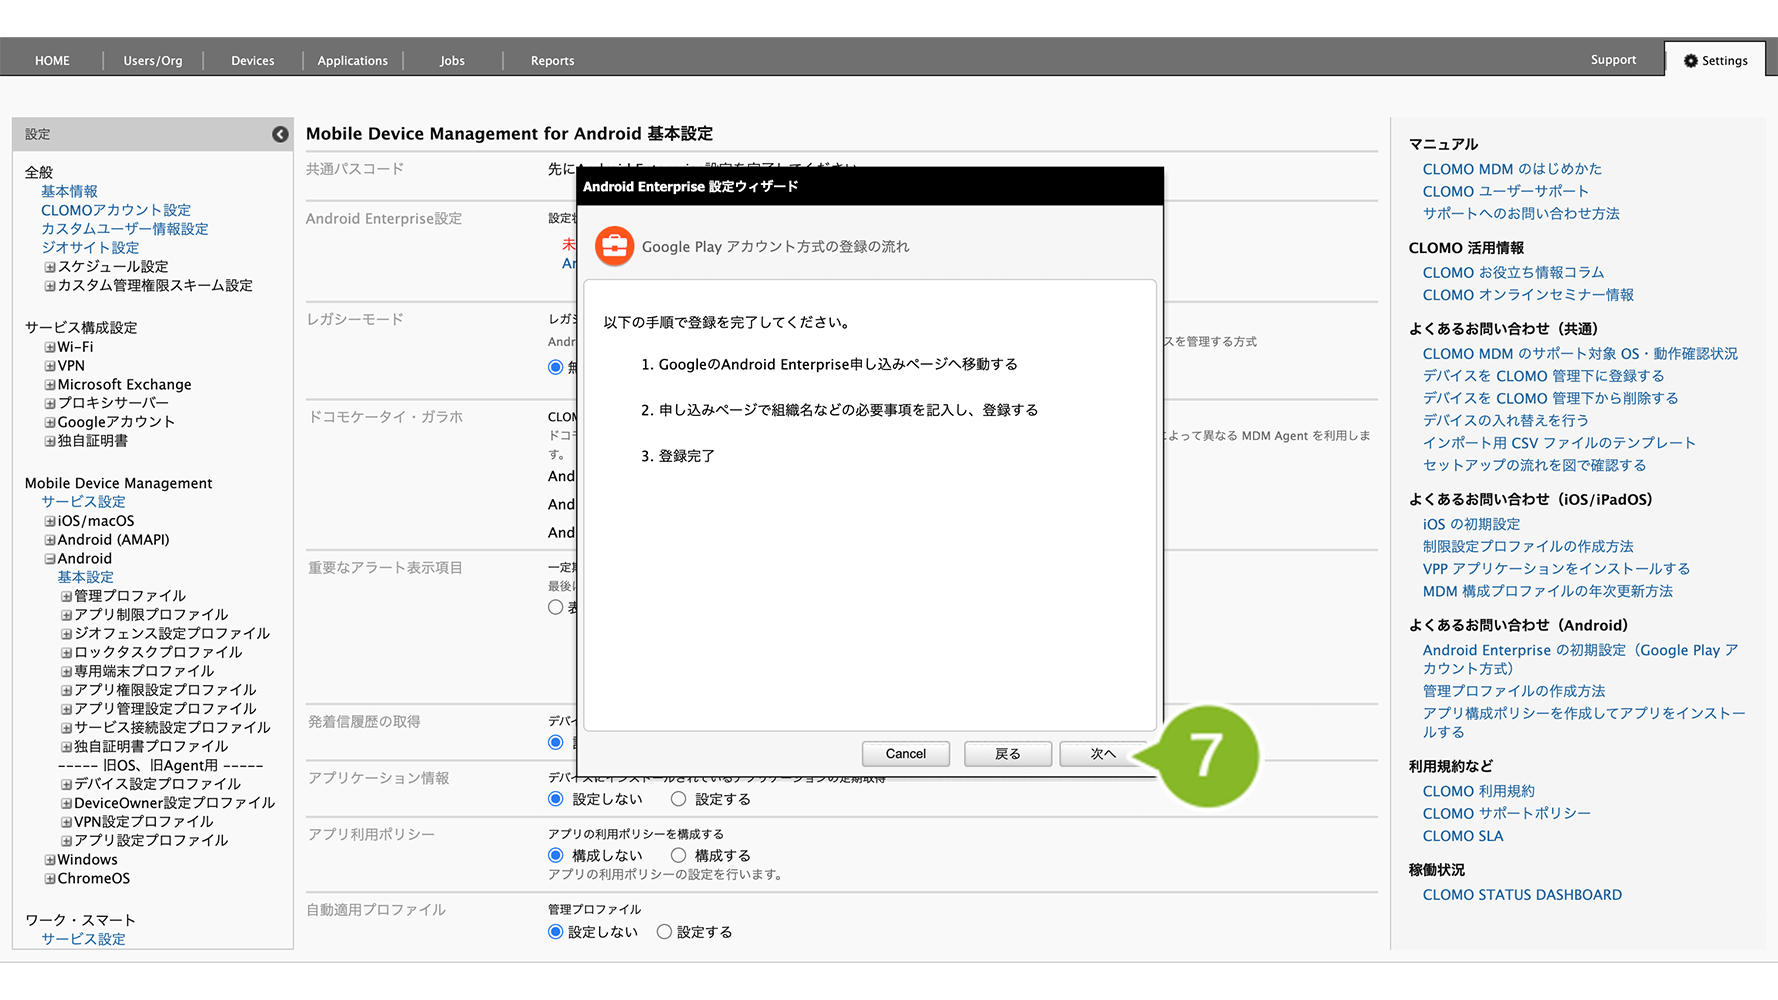Open CLOMO STATUS DASHBOARD link

point(1522,895)
